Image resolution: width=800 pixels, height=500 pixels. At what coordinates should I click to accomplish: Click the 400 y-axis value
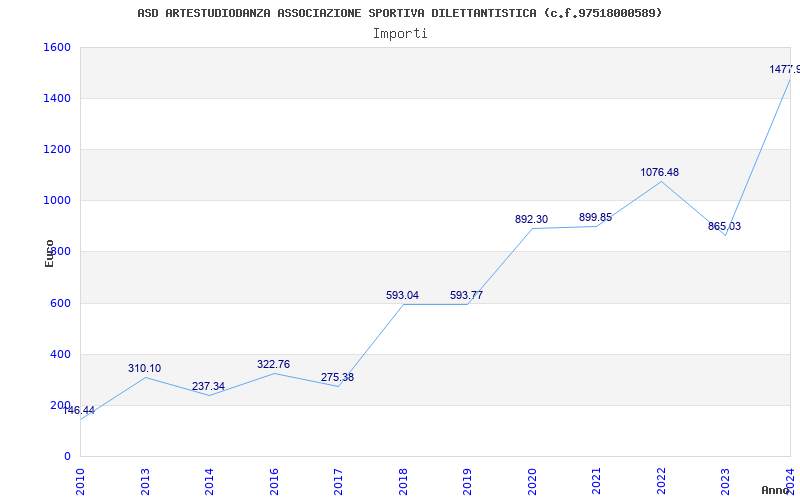point(60,354)
